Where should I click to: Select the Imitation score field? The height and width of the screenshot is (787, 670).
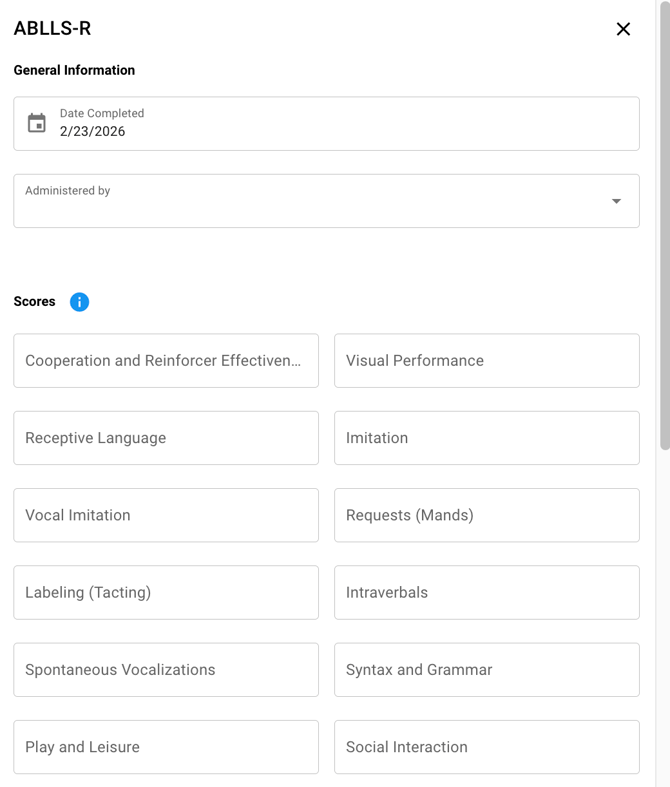(x=486, y=438)
